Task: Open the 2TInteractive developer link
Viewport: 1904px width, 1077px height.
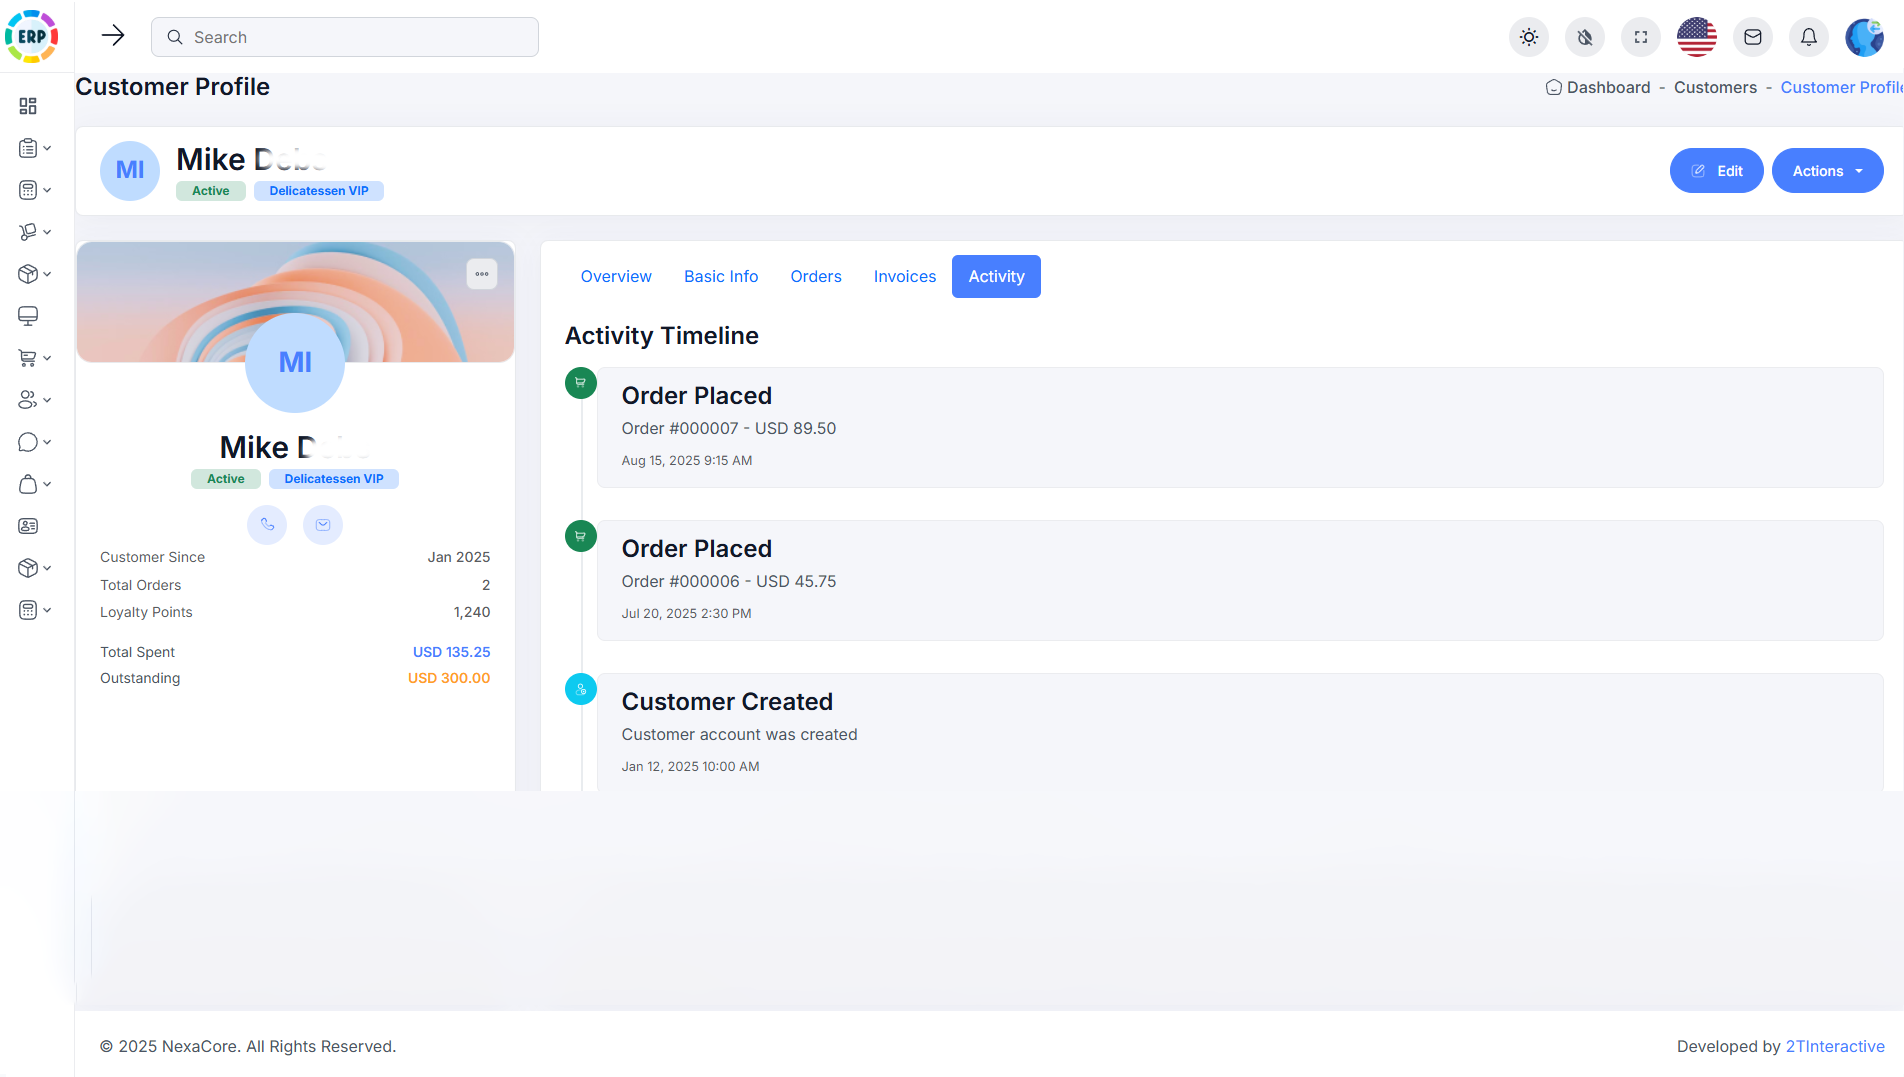Action: tap(1836, 1046)
